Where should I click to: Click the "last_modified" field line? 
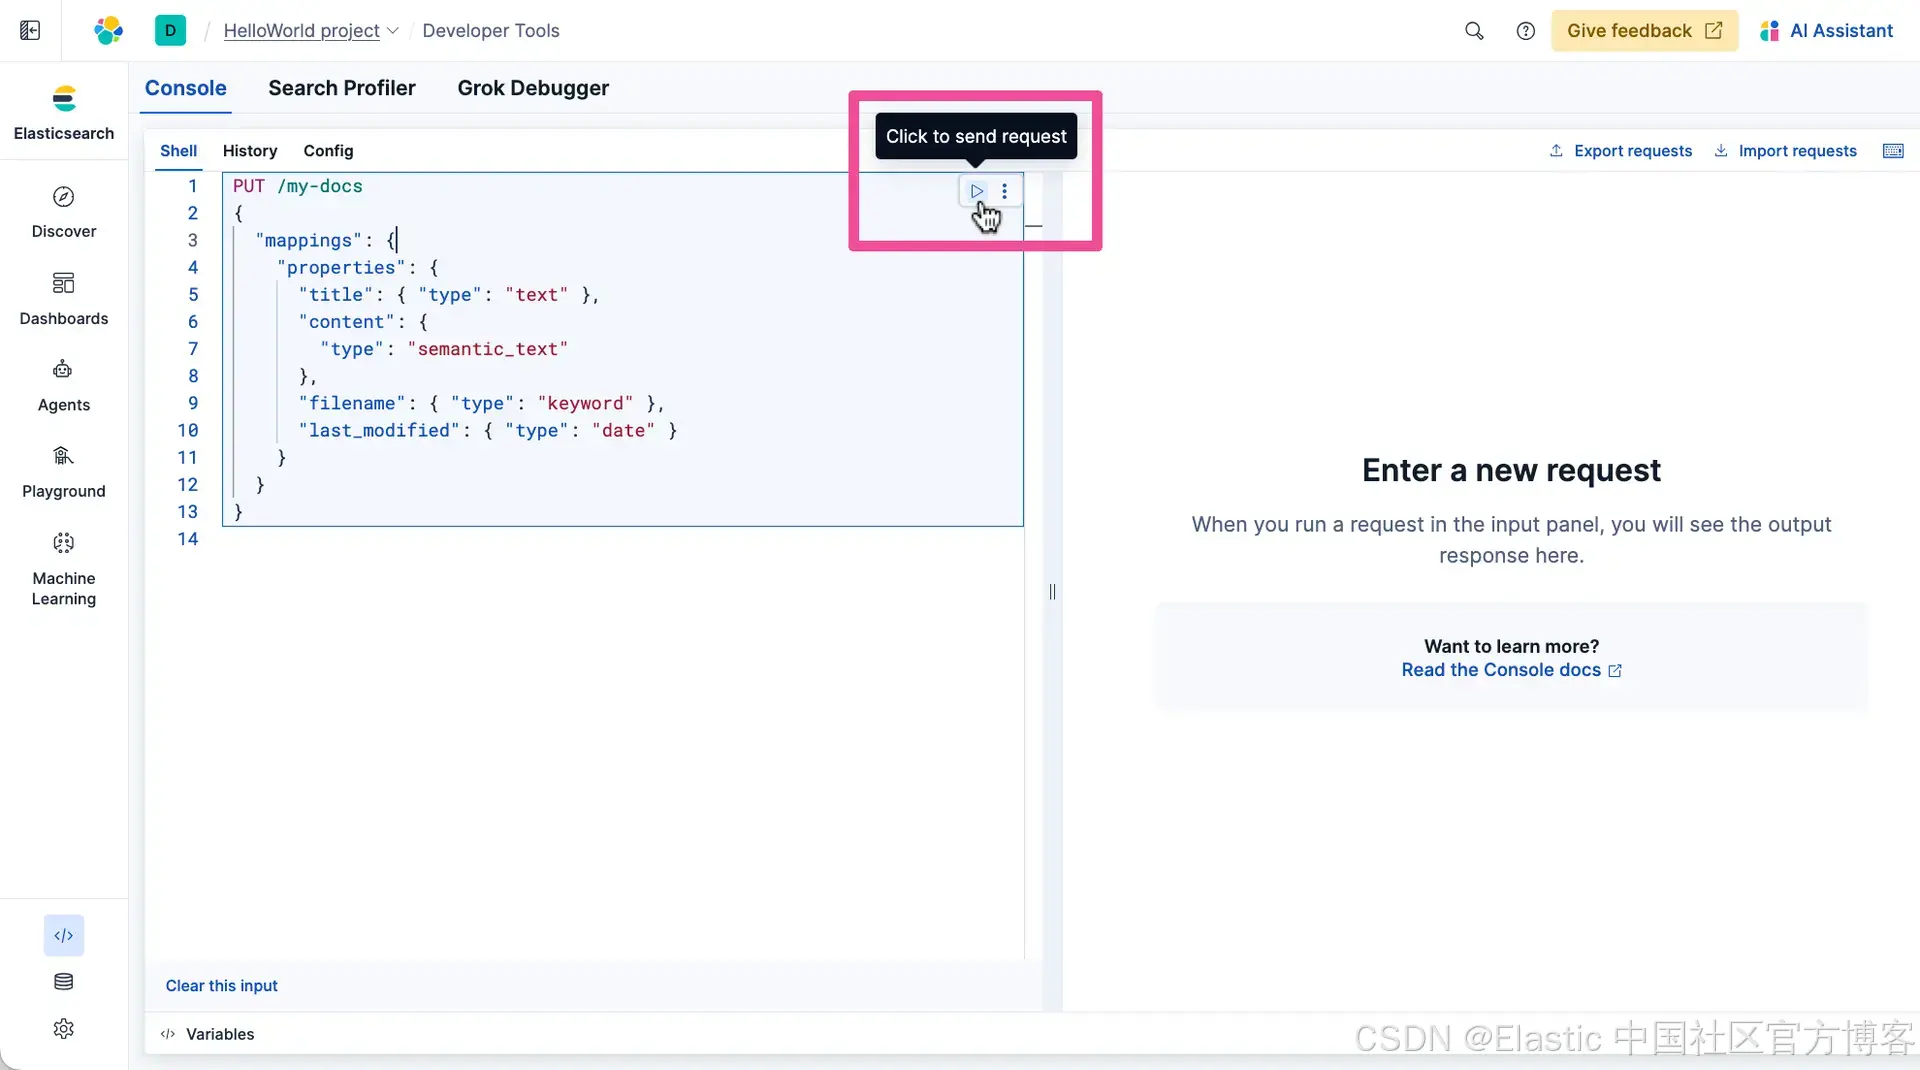tap(488, 430)
